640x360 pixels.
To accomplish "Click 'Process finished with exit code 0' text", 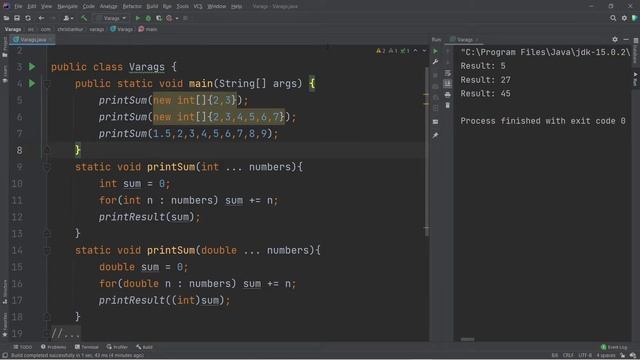I will coord(542,121).
